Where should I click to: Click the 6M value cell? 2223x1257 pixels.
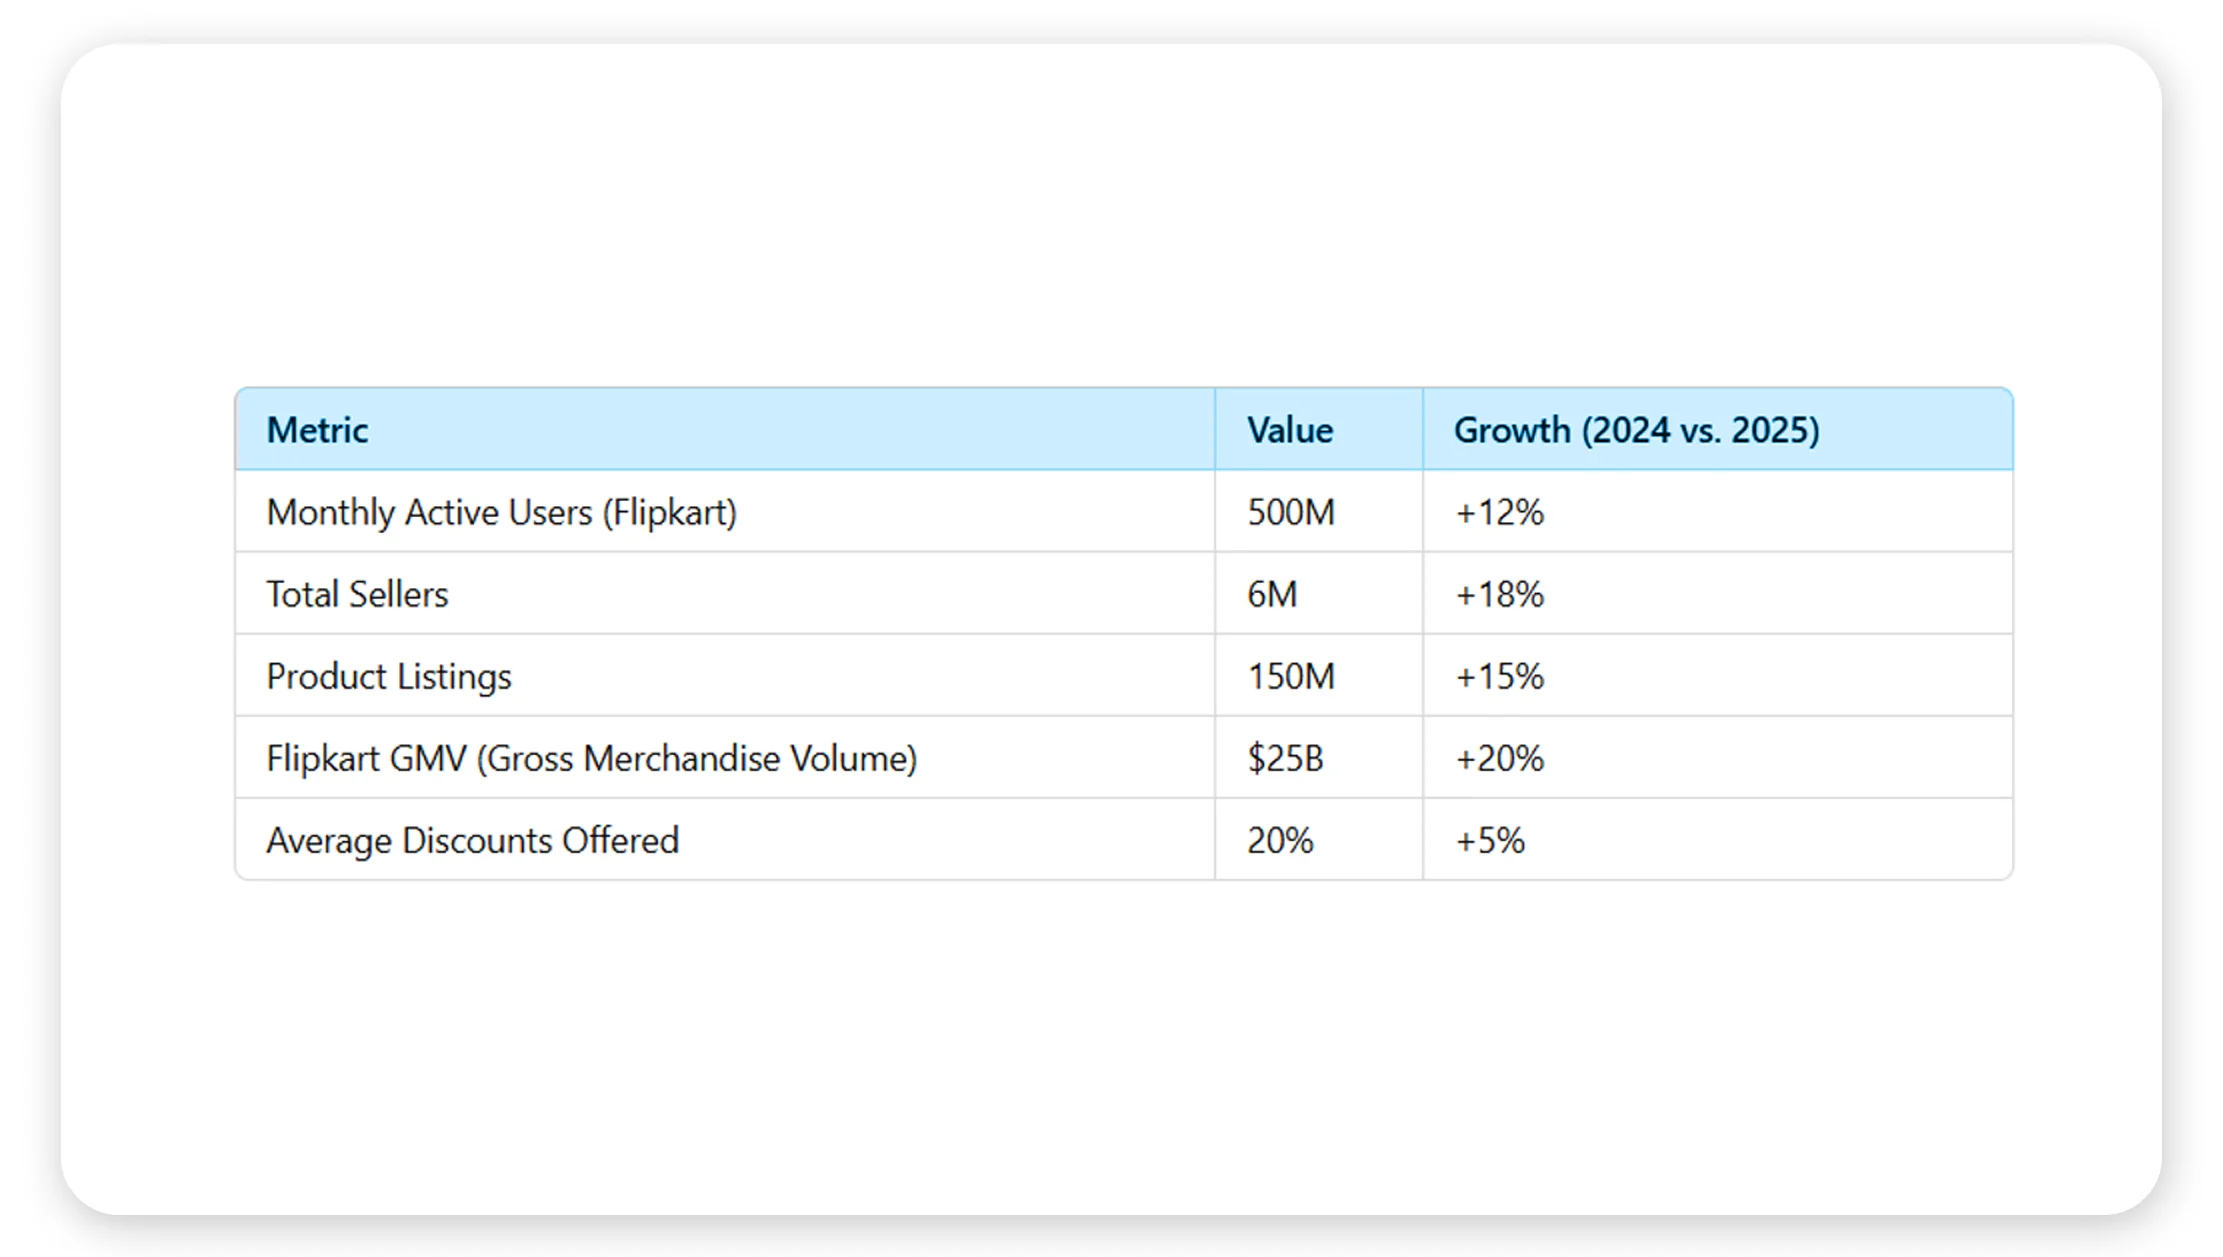[1319, 593]
